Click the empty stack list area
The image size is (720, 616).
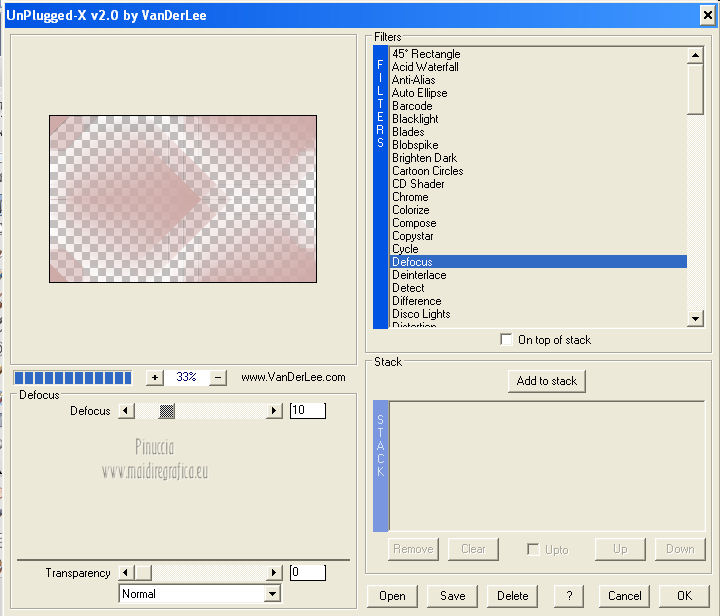click(x=547, y=466)
